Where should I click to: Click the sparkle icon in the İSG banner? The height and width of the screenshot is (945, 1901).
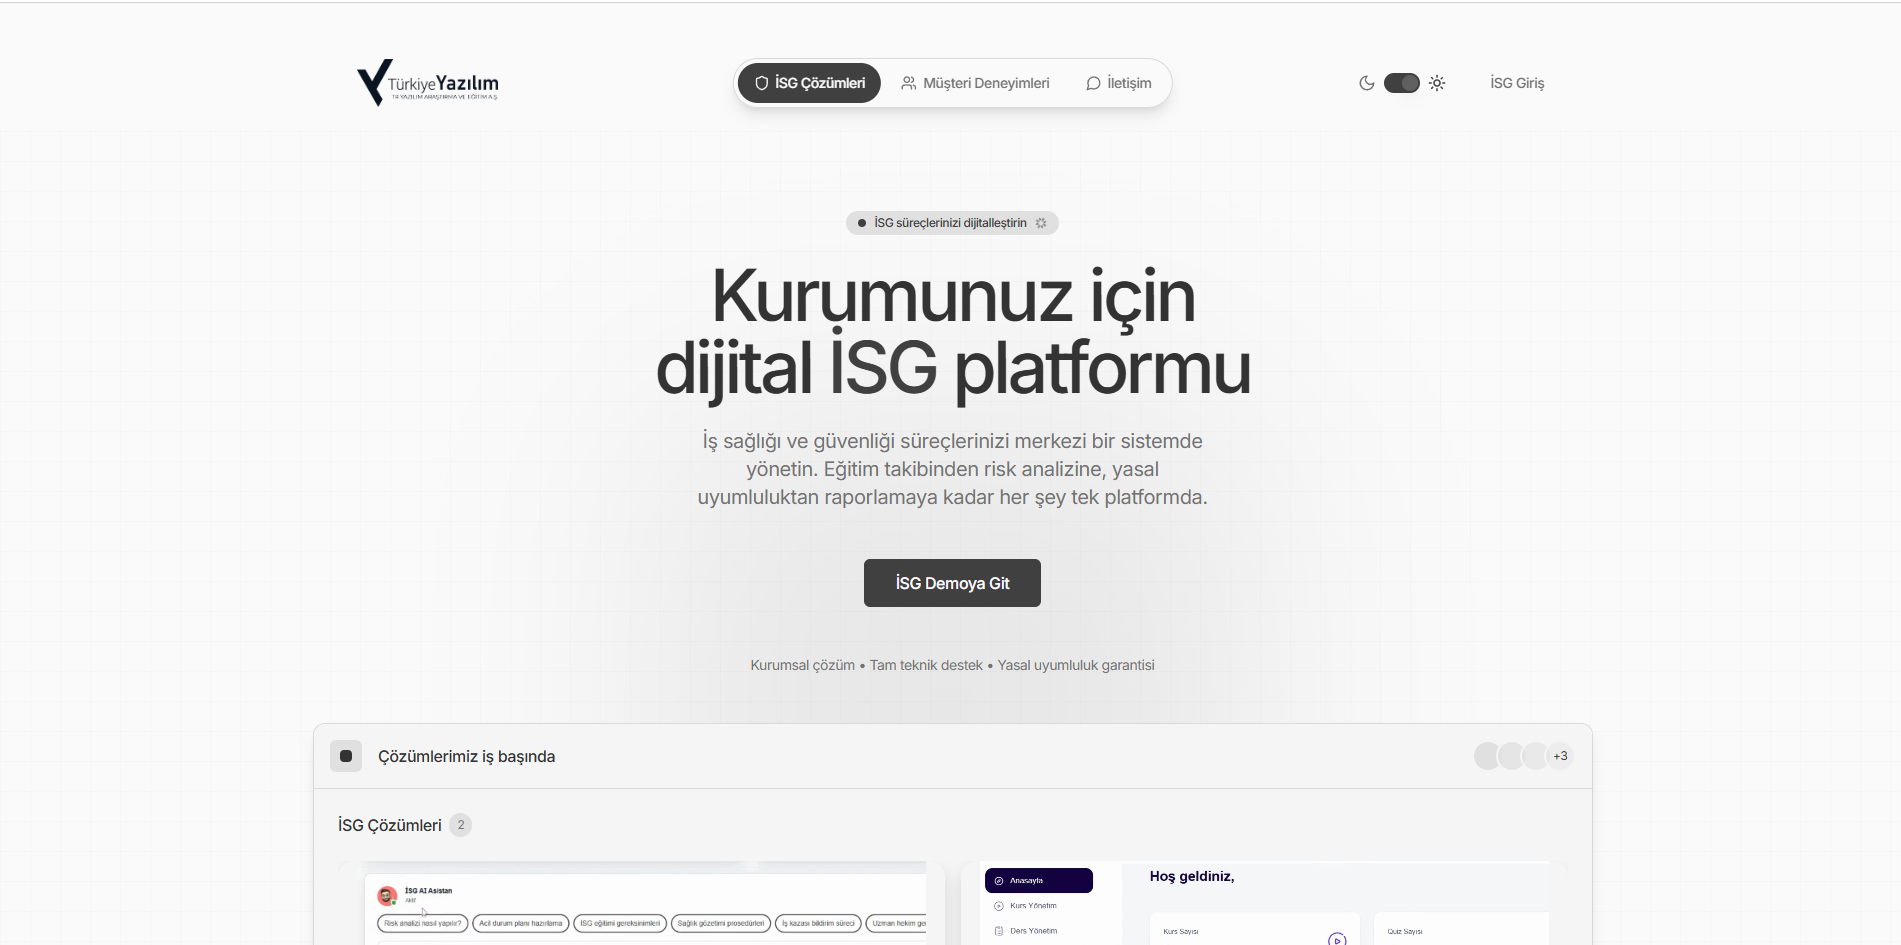pos(1041,223)
